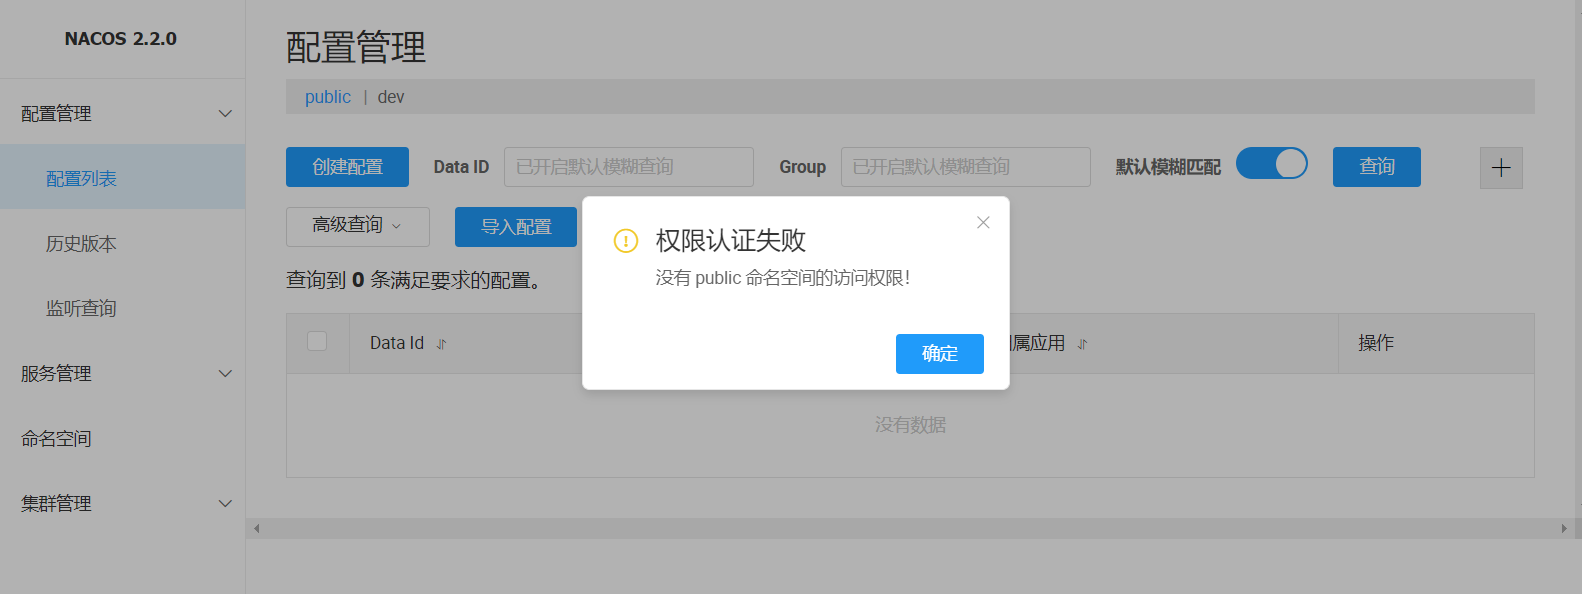The width and height of the screenshot is (1582, 594).
Task: Open the 高级查询 dropdown
Action: pos(357,226)
